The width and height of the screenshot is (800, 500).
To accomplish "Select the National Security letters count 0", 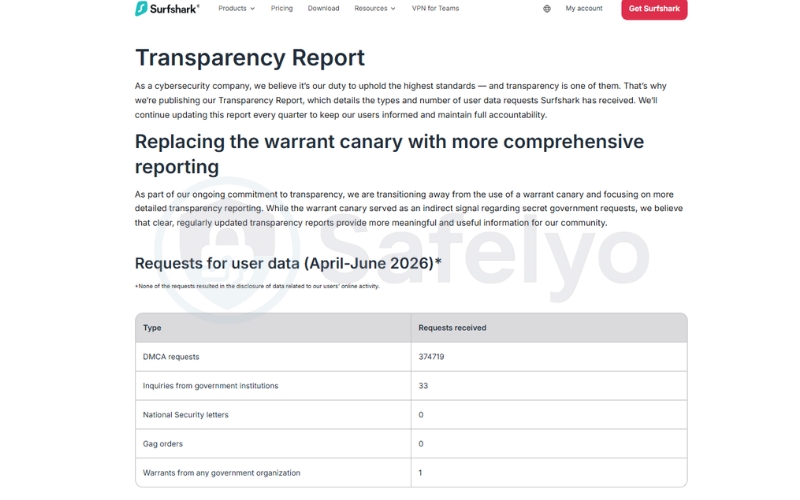I will [421, 415].
